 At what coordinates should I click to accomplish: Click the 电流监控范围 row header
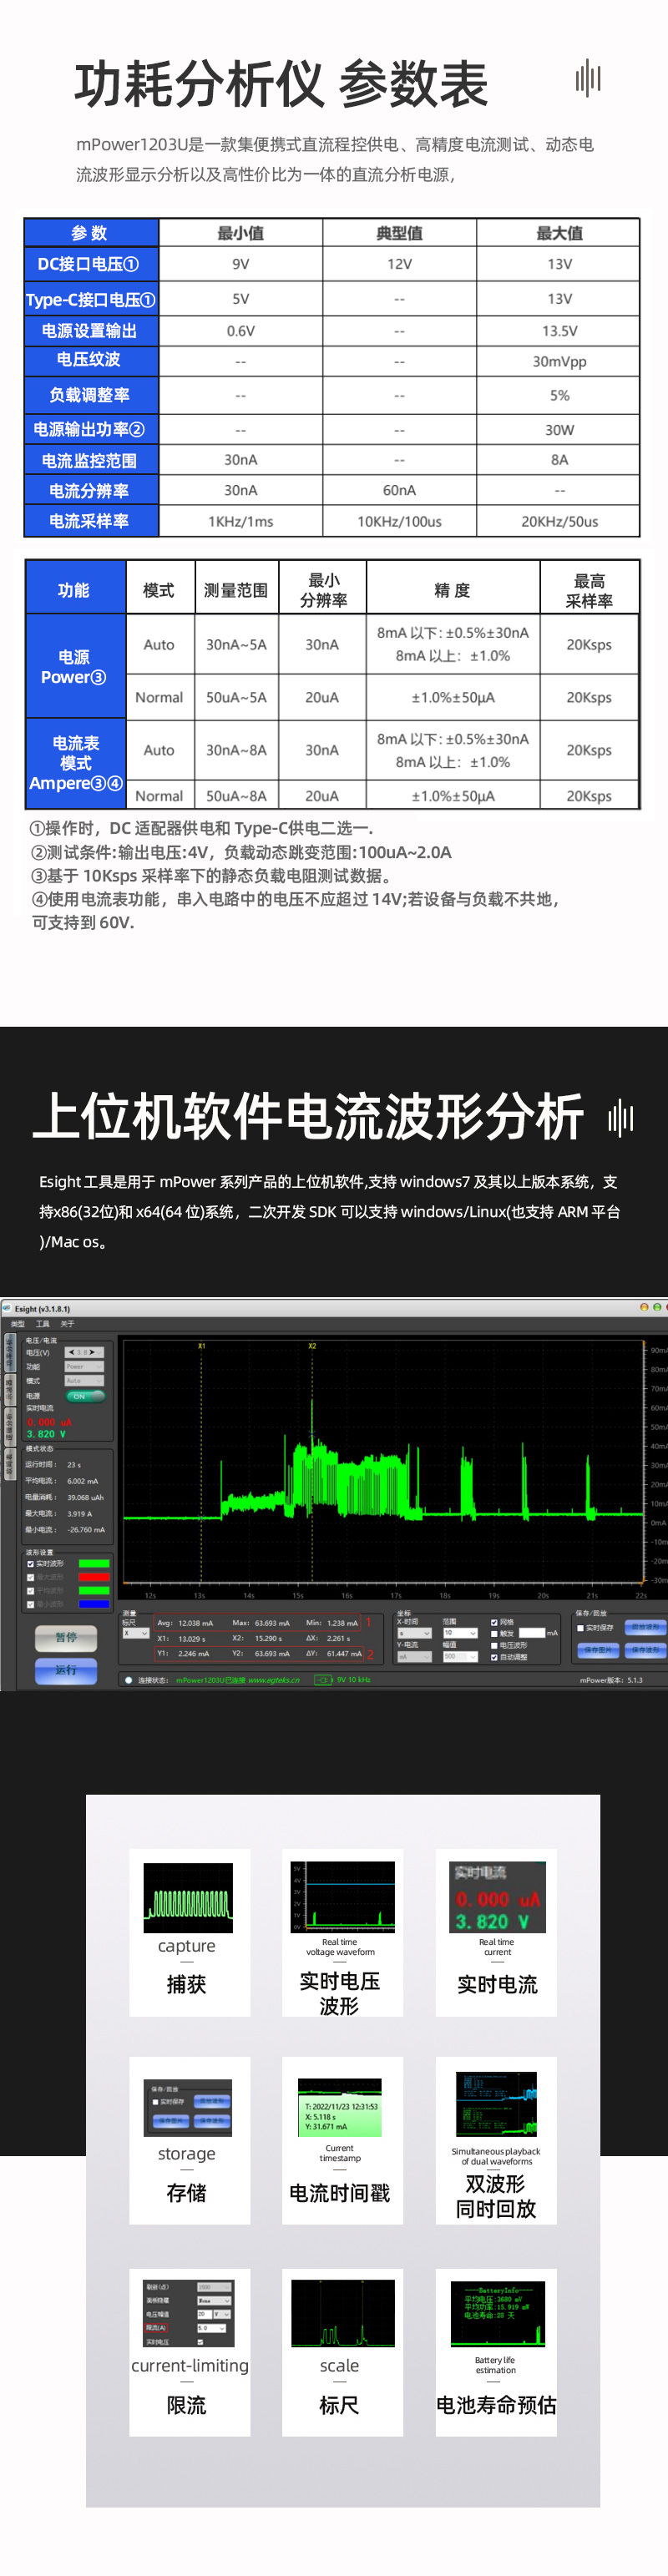(x=91, y=460)
